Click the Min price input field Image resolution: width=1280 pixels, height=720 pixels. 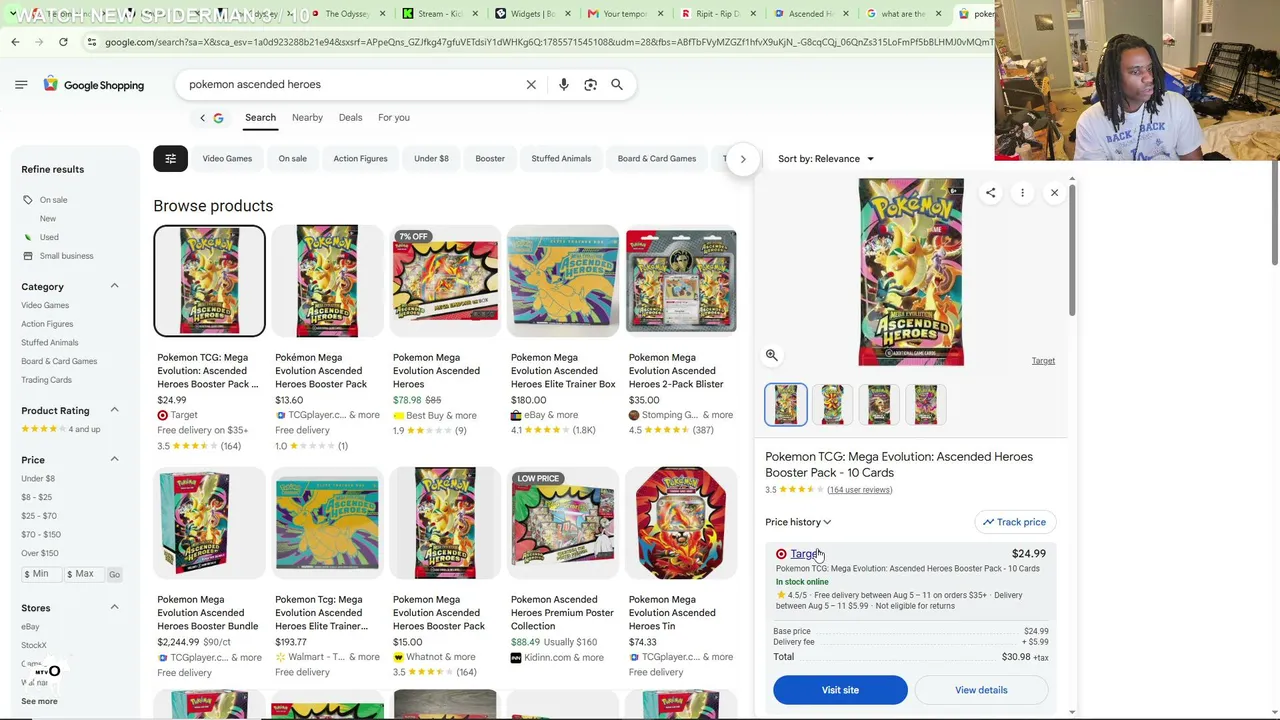coord(41,575)
